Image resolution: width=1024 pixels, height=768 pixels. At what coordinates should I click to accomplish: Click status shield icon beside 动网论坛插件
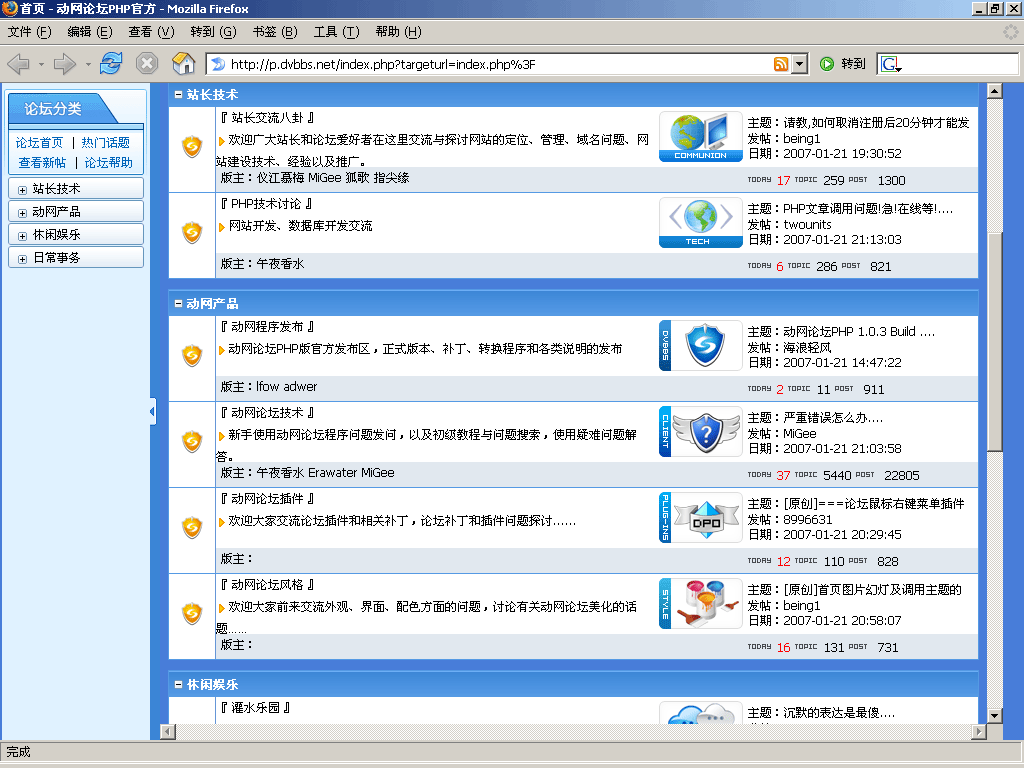[x=192, y=527]
